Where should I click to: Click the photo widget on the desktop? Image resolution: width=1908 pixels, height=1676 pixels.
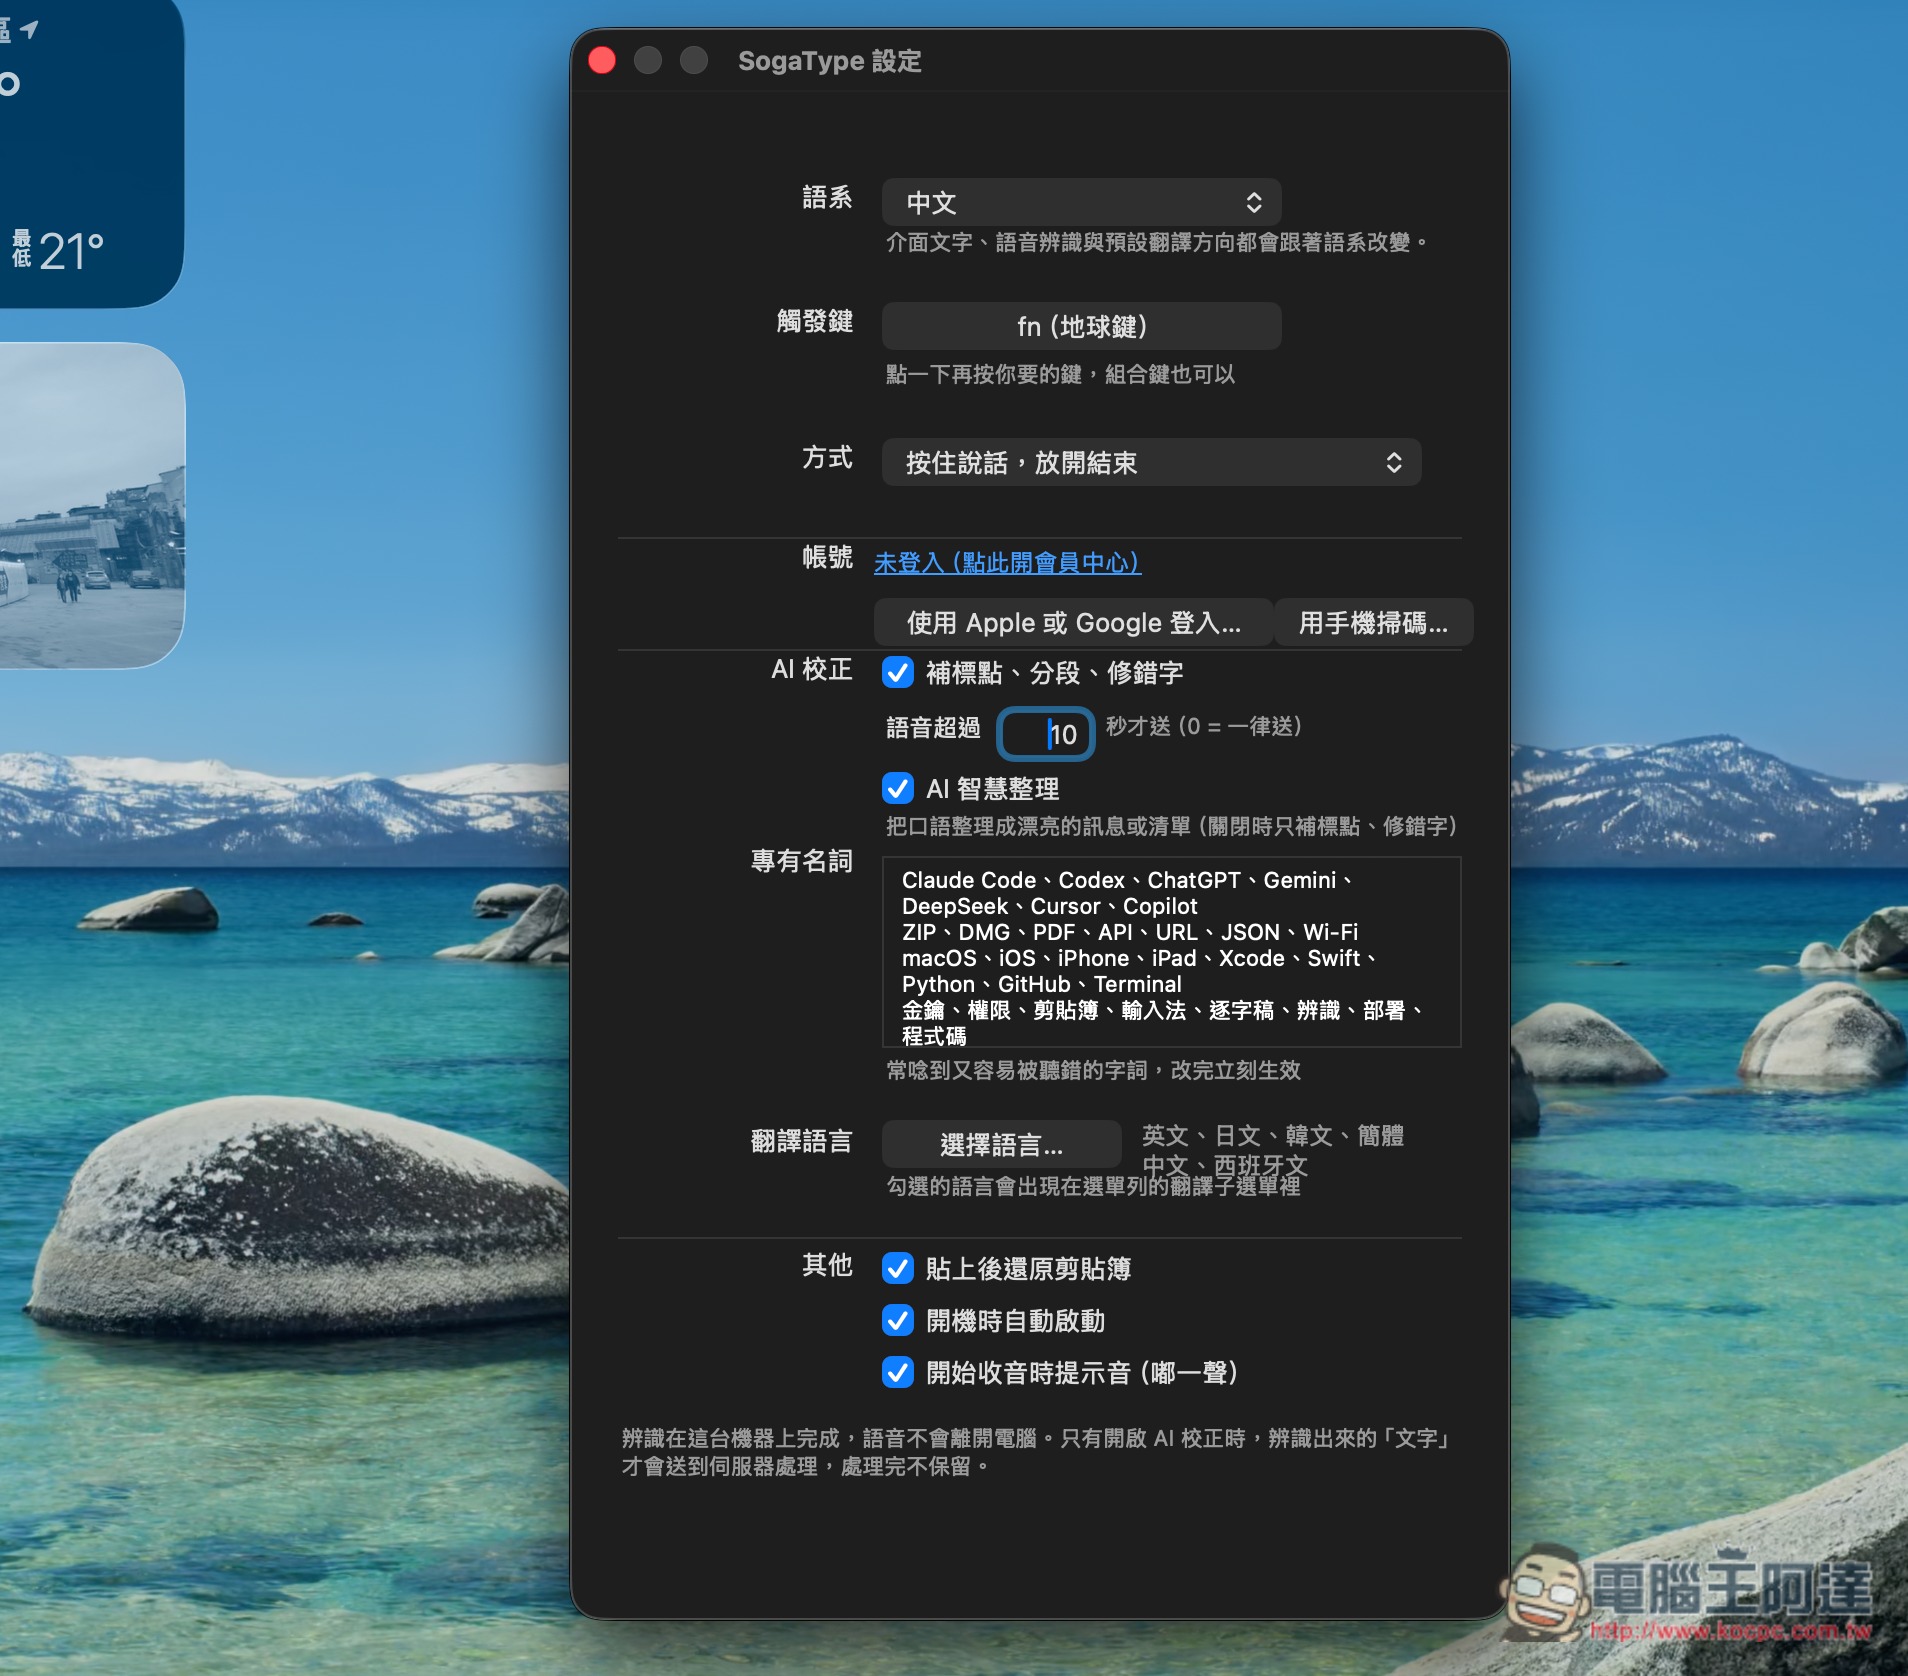(92, 505)
